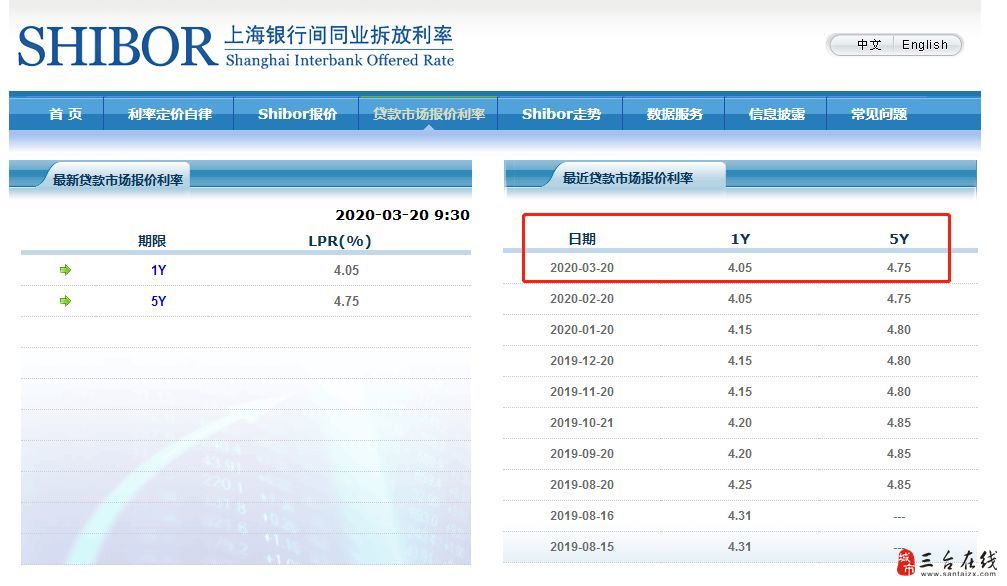Open 常见问题 menu item
The image size is (1007, 586).
879,114
